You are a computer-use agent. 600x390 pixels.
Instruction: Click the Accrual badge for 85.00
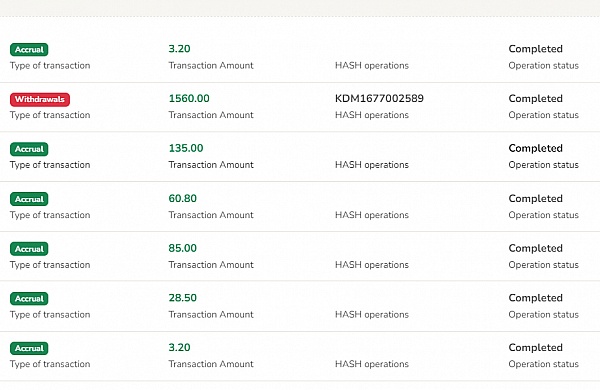[29, 249]
